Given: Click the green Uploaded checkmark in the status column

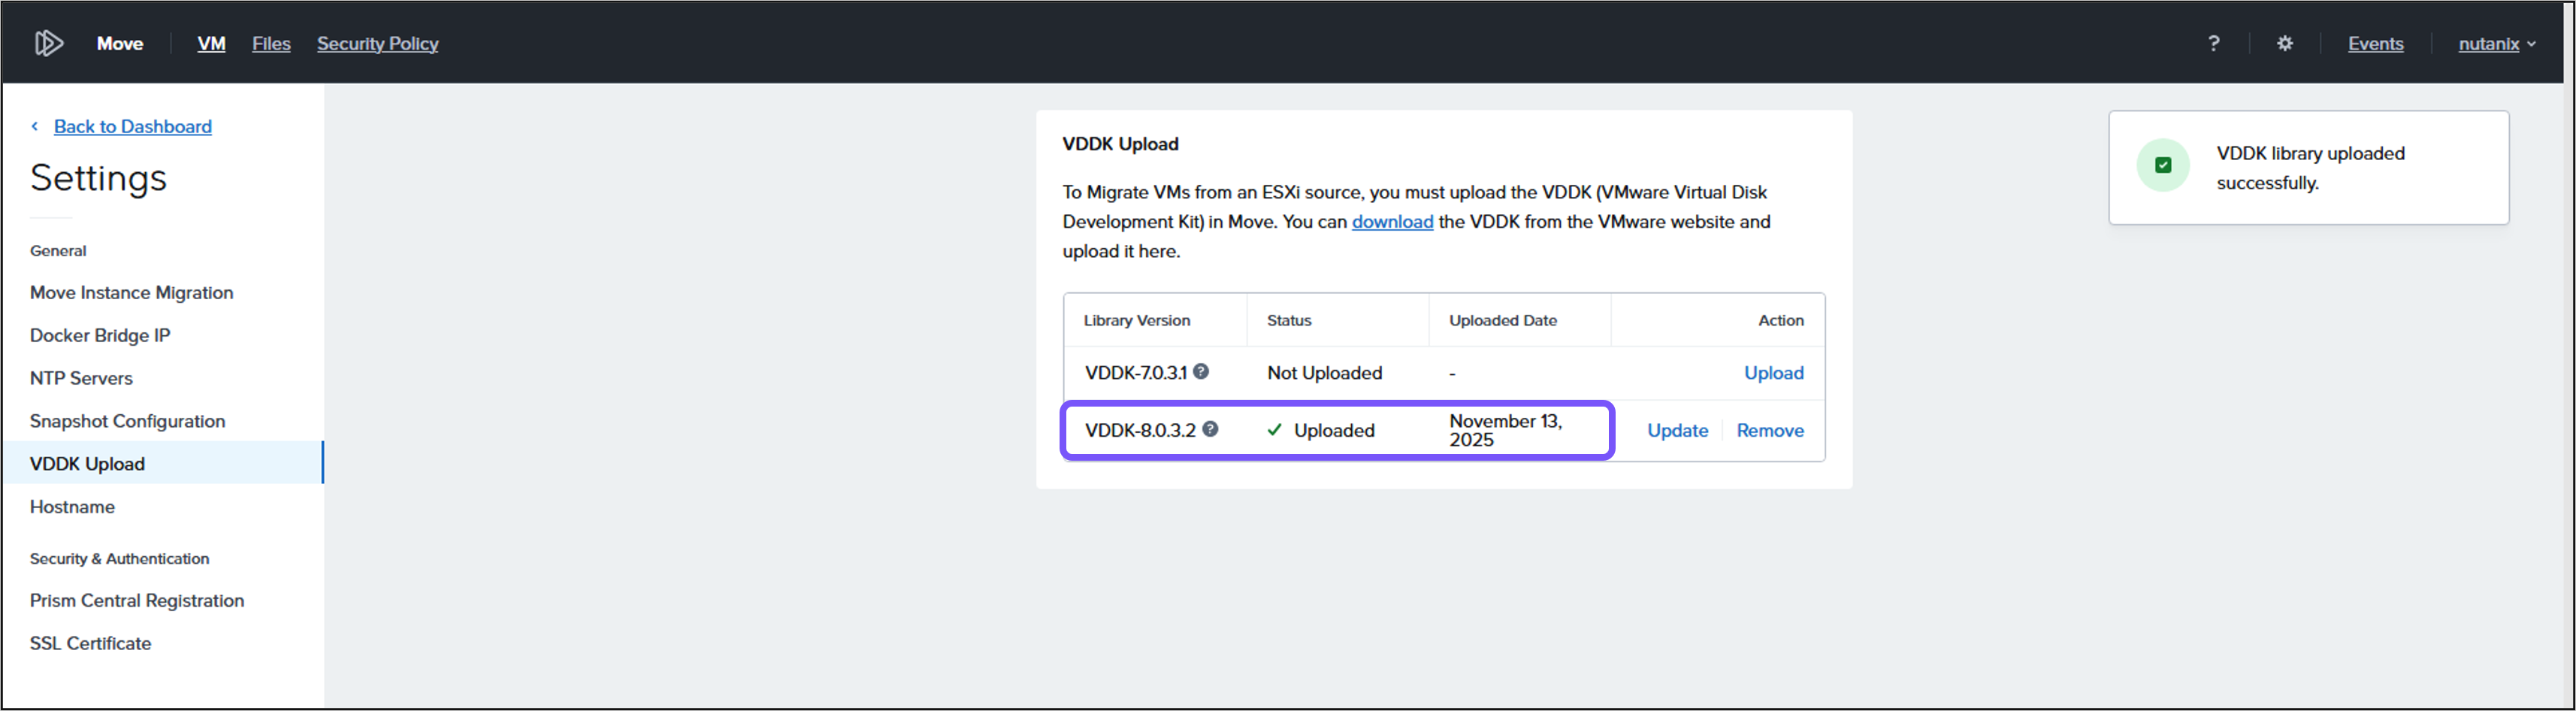Looking at the screenshot, I should [1274, 429].
